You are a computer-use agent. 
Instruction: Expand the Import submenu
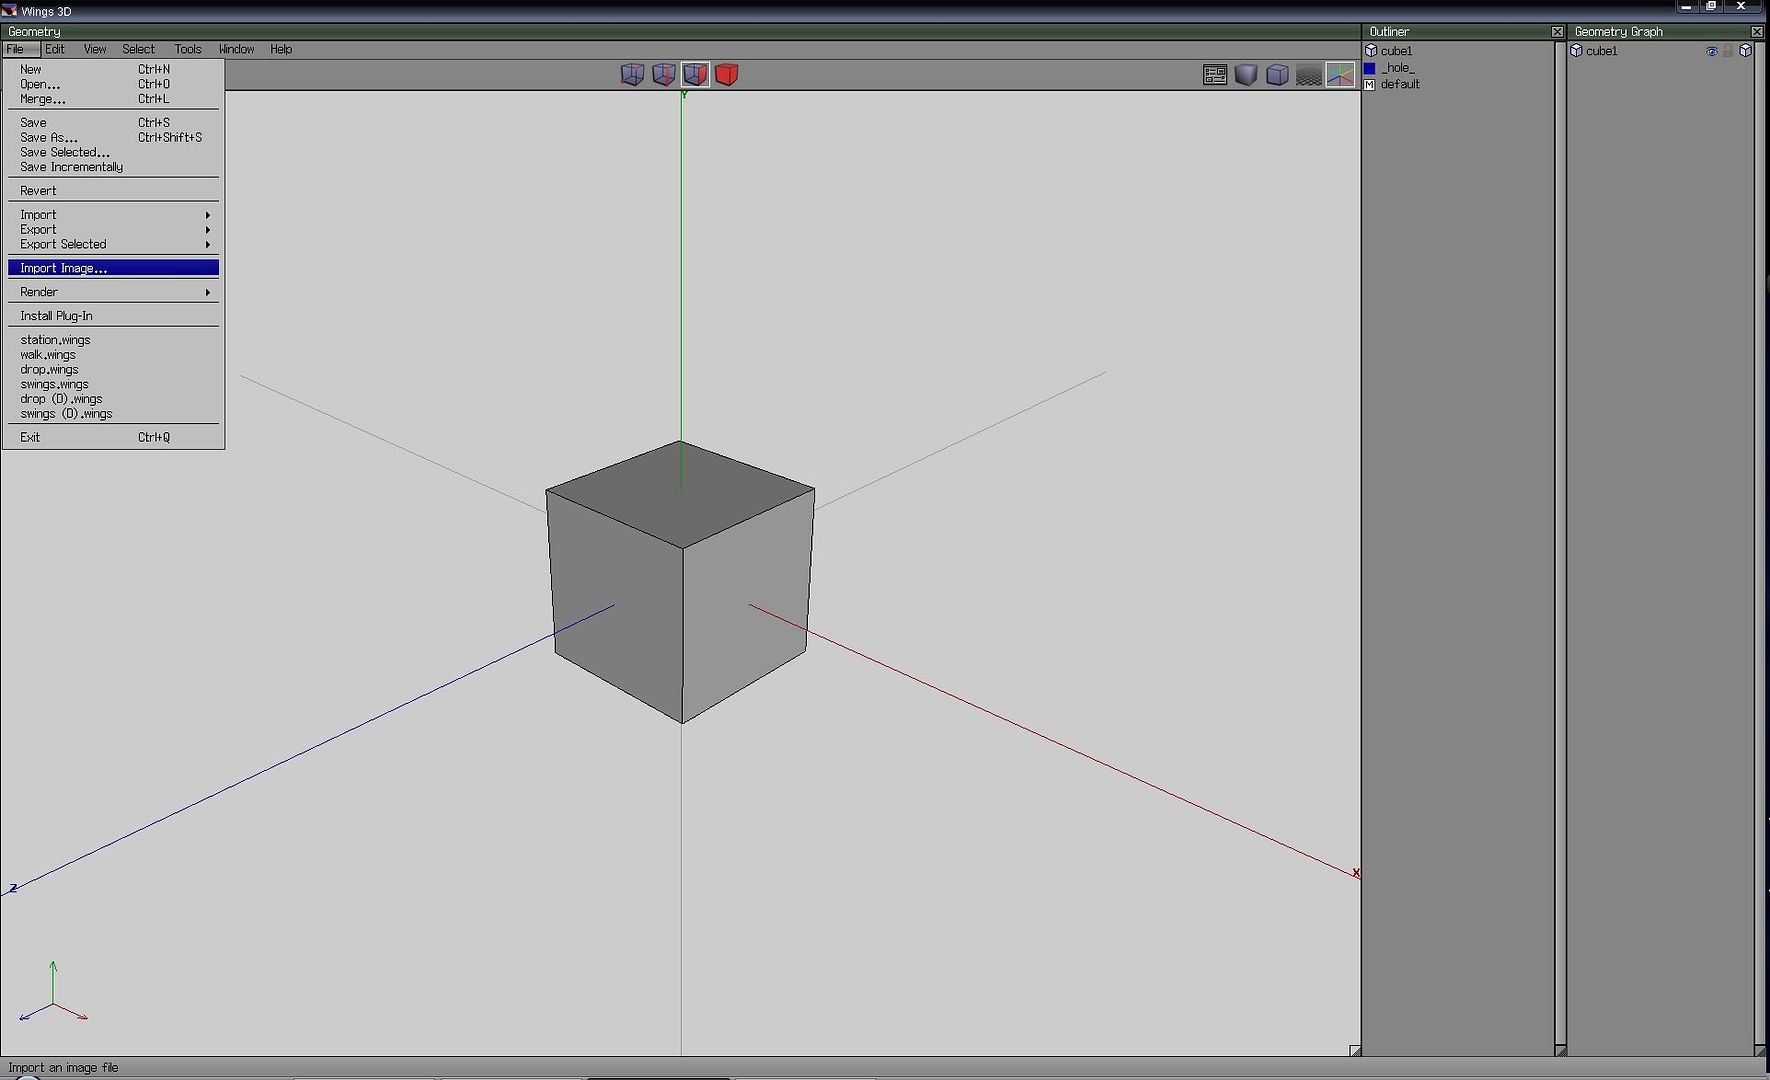[113, 215]
